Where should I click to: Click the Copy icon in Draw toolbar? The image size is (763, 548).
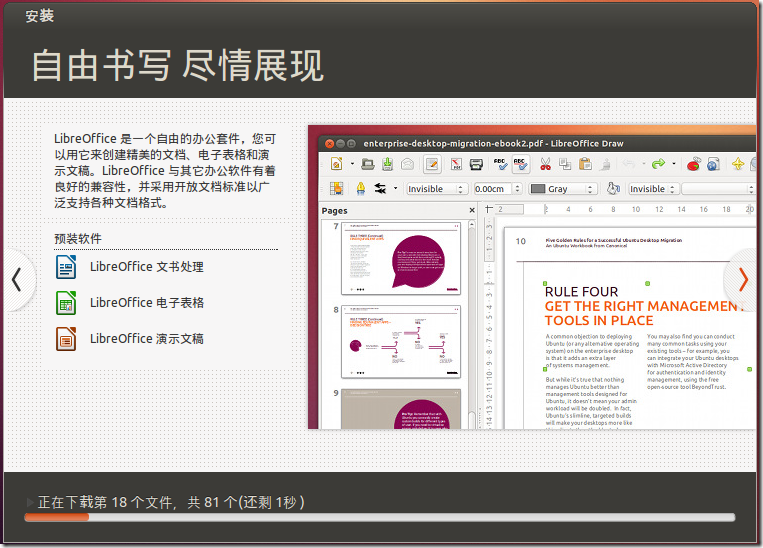[x=565, y=164]
